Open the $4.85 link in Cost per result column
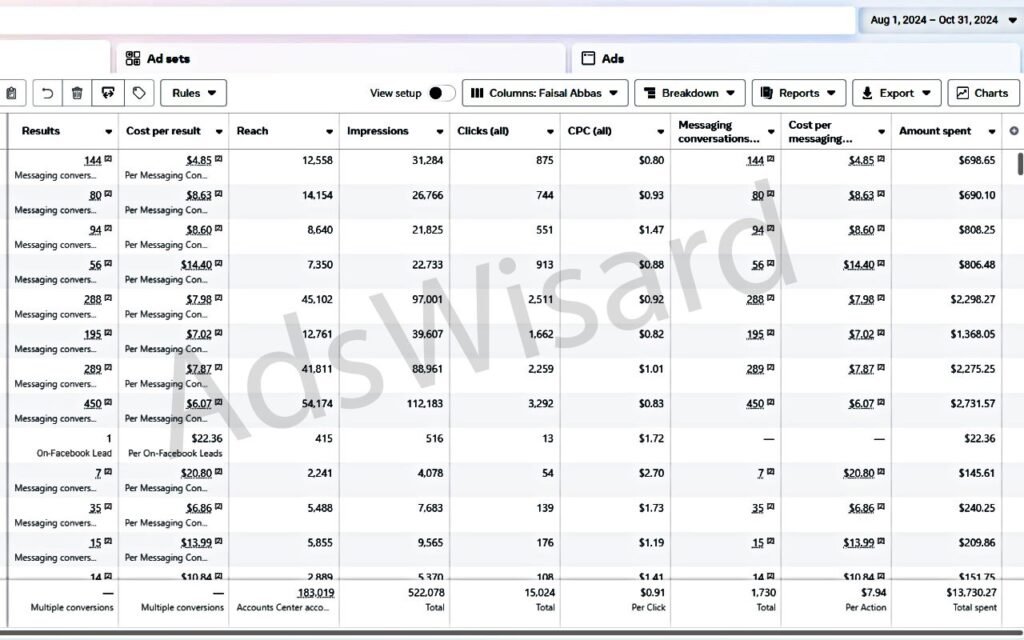The height and width of the screenshot is (640, 1024). pos(199,161)
